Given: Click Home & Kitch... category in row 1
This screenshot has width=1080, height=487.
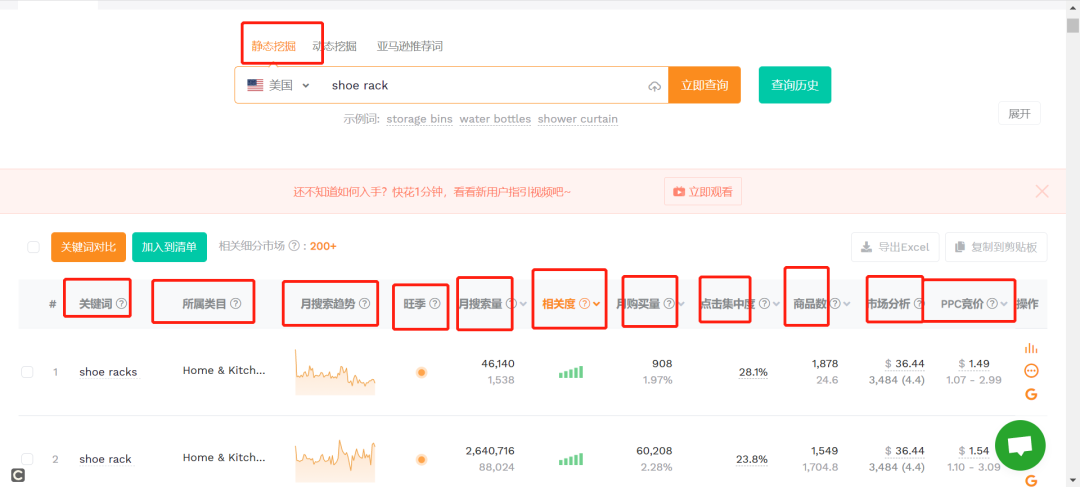Looking at the screenshot, I should point(224,371).
